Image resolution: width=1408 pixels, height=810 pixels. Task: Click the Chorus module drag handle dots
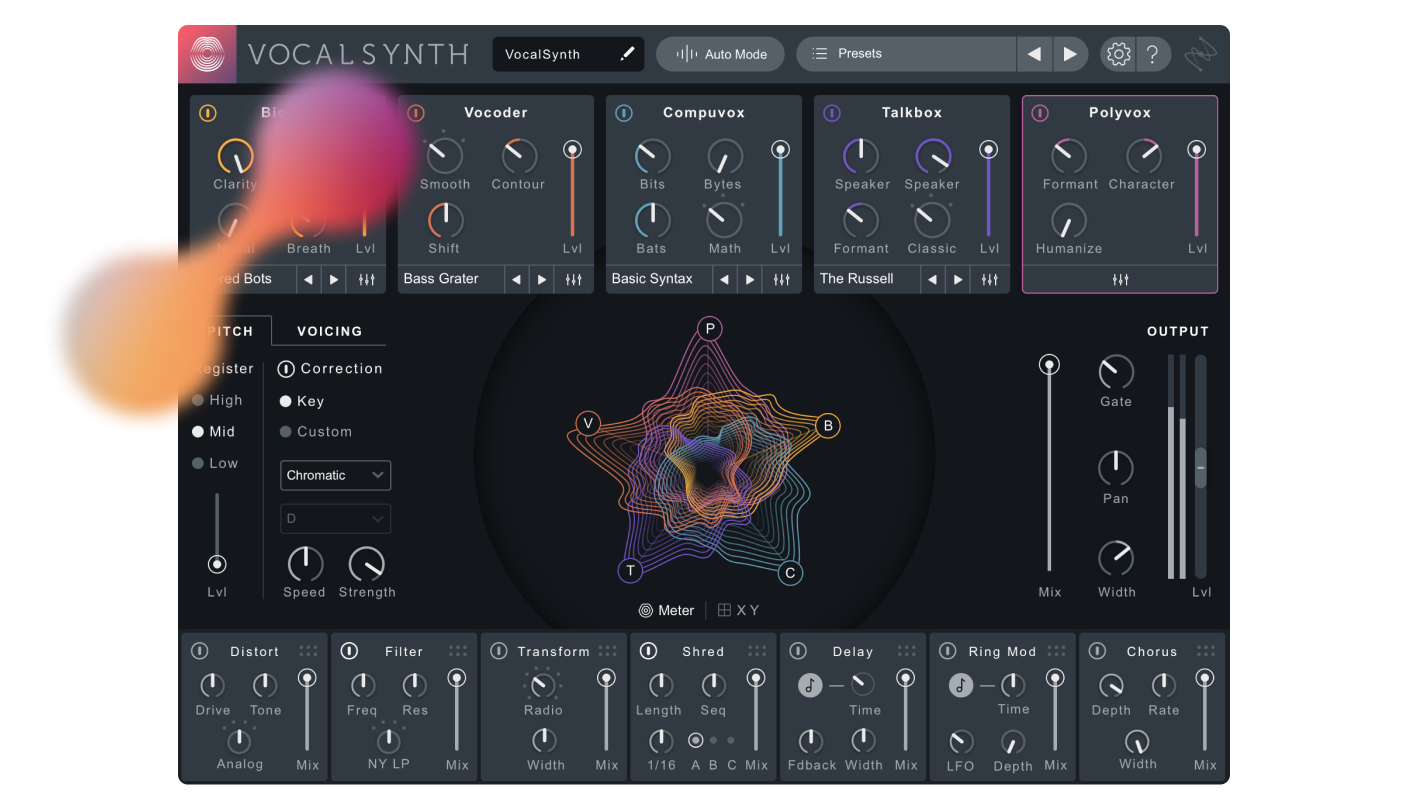click(x=1206, y=651)
